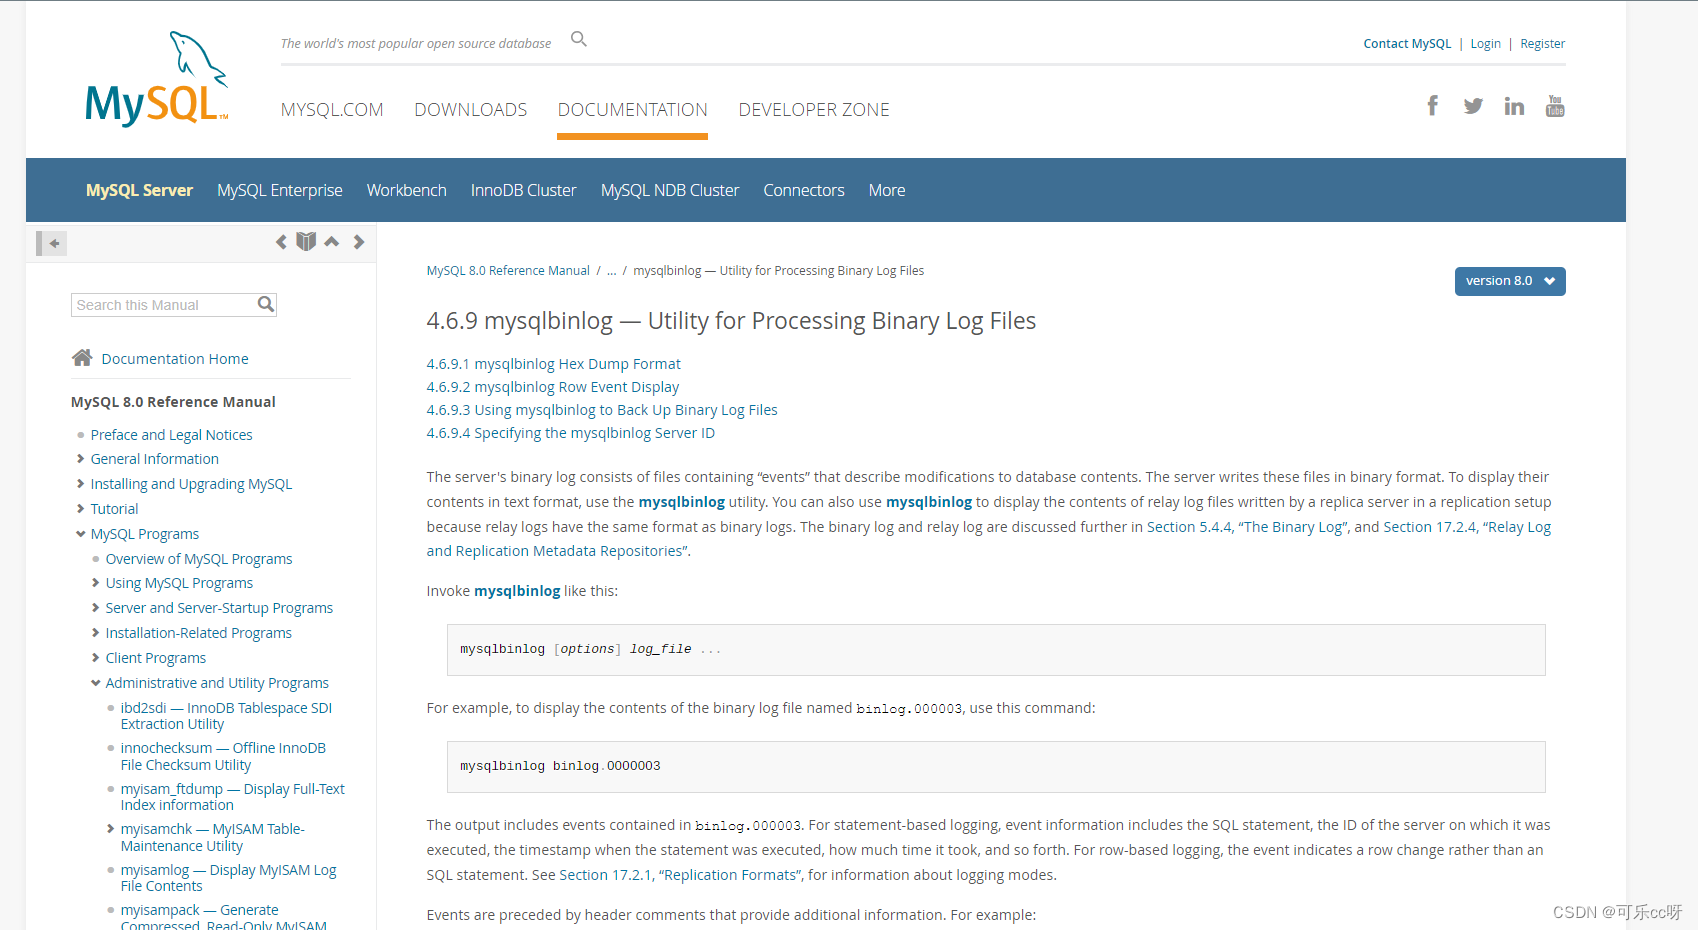
Task: Expand Using MySQL Programs arrow
Action: tap(95, 583)
